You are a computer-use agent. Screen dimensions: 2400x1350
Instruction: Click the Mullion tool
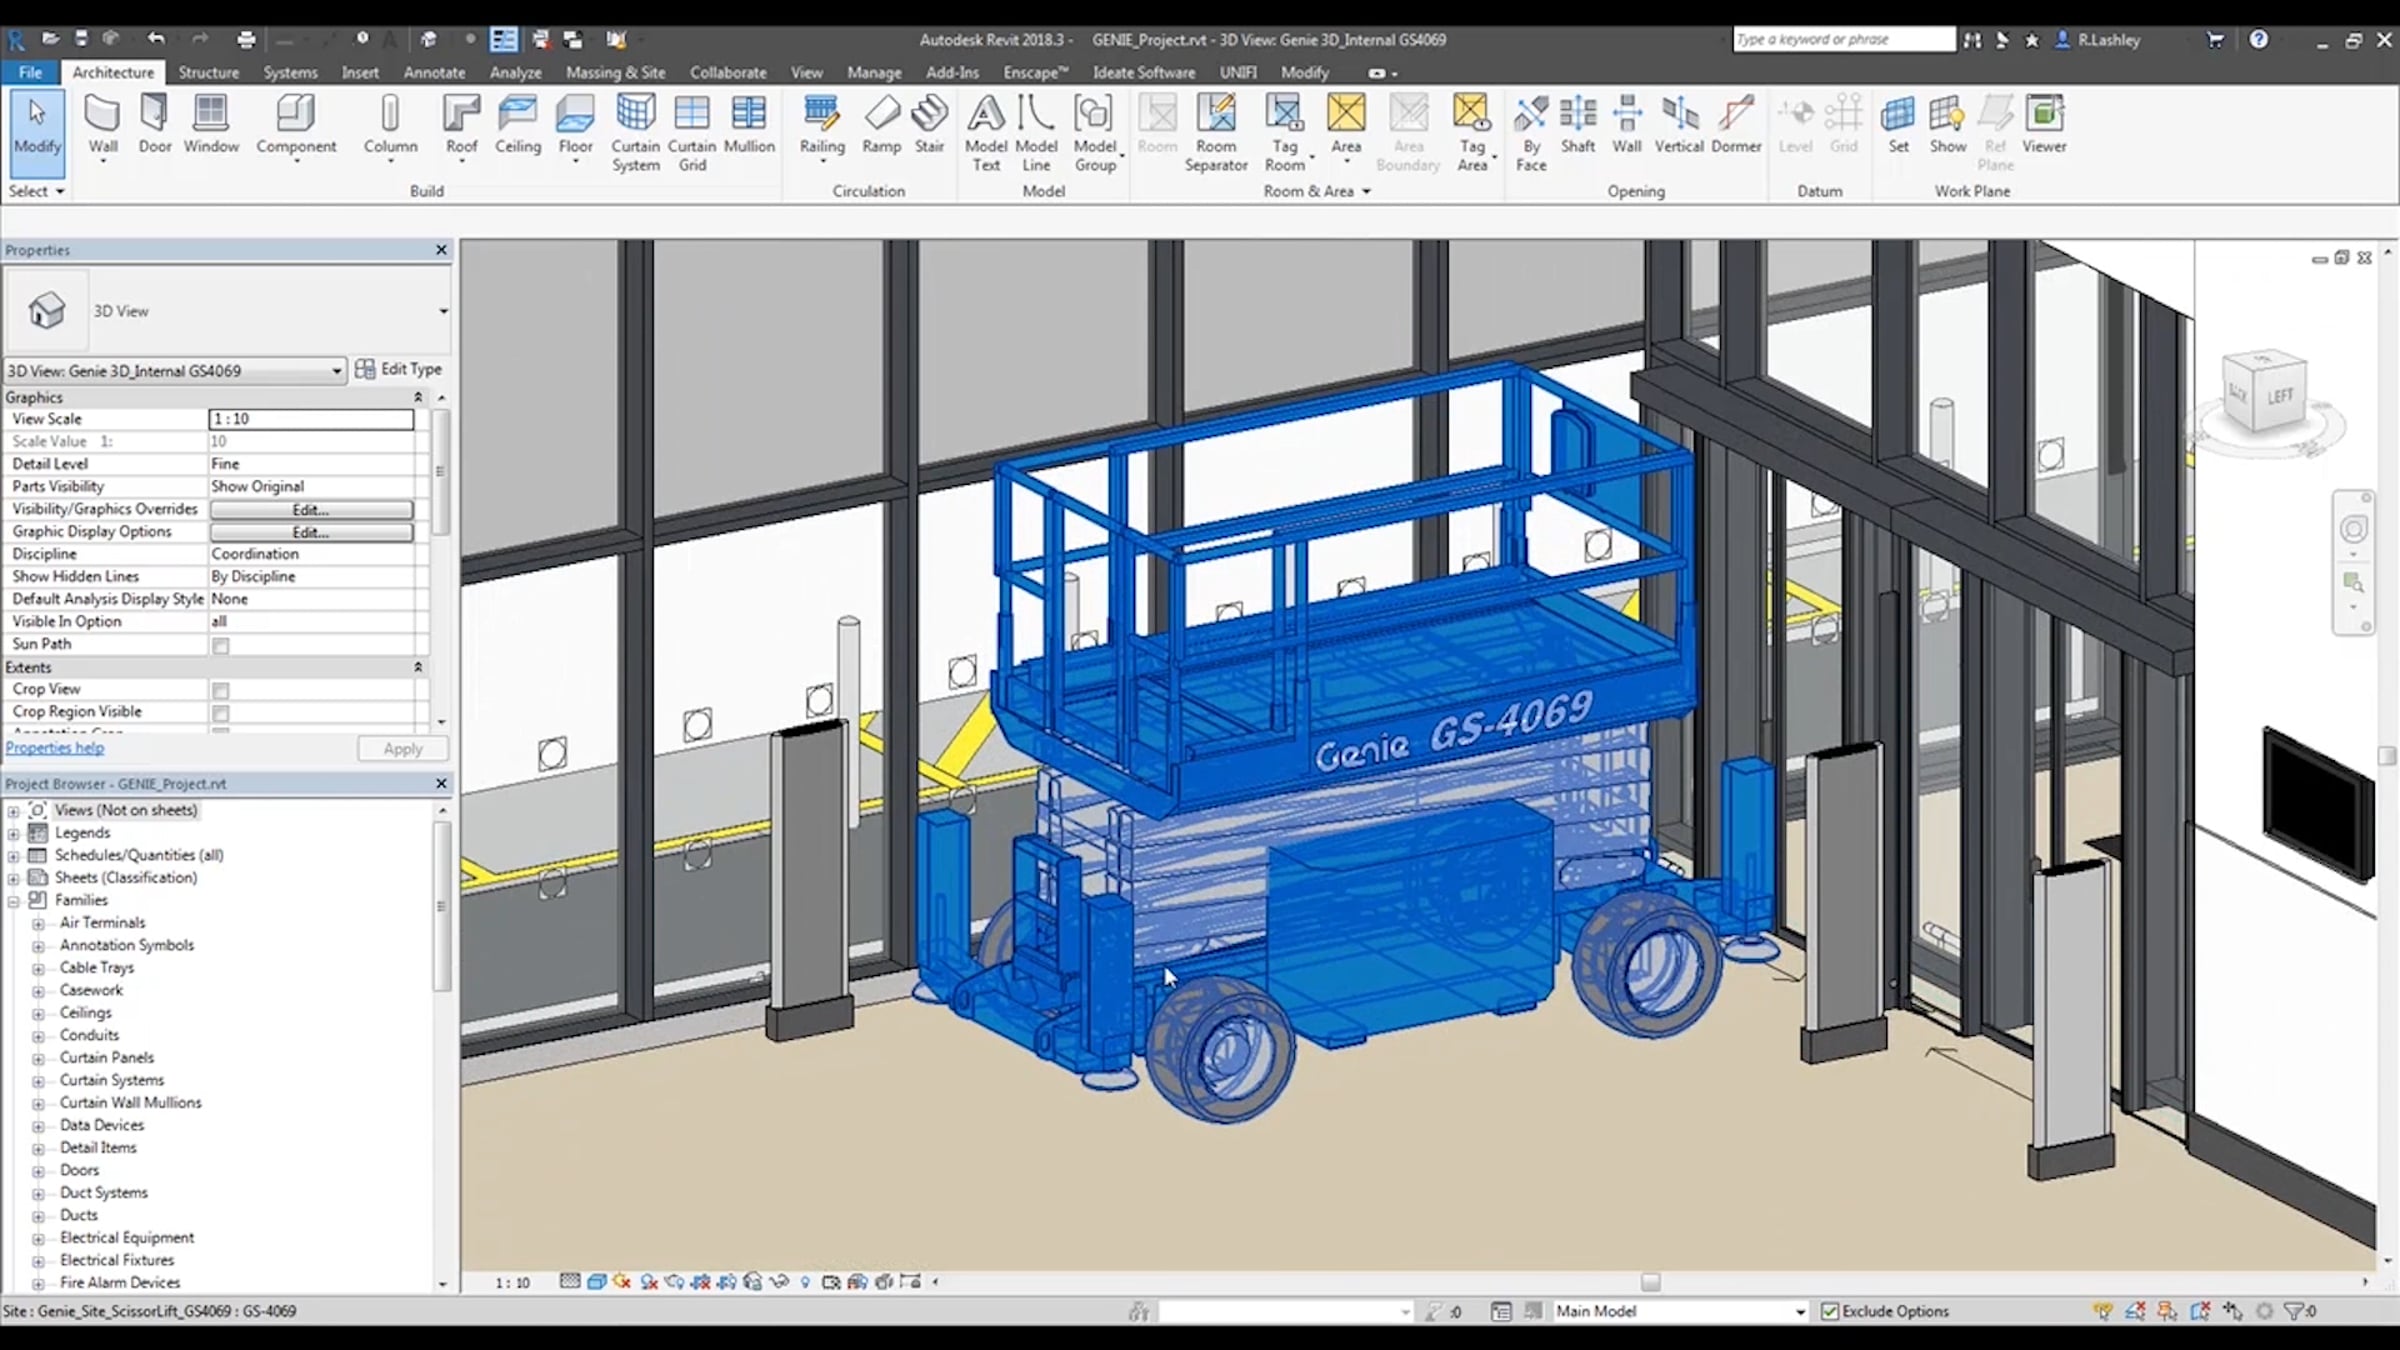coord(749,125)
